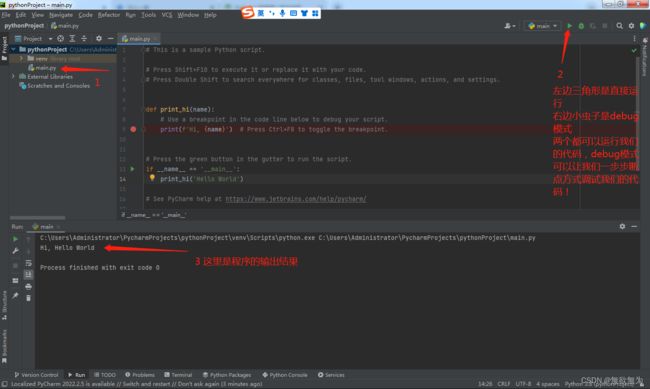
Task: Toggle the breakpoint on print line
Action: 133,129
